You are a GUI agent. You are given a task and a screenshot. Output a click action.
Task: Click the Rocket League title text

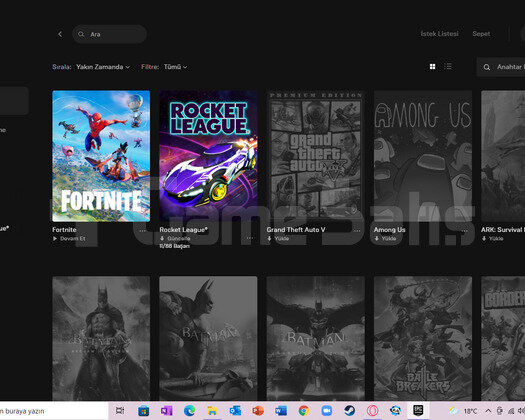click(183, 230)
